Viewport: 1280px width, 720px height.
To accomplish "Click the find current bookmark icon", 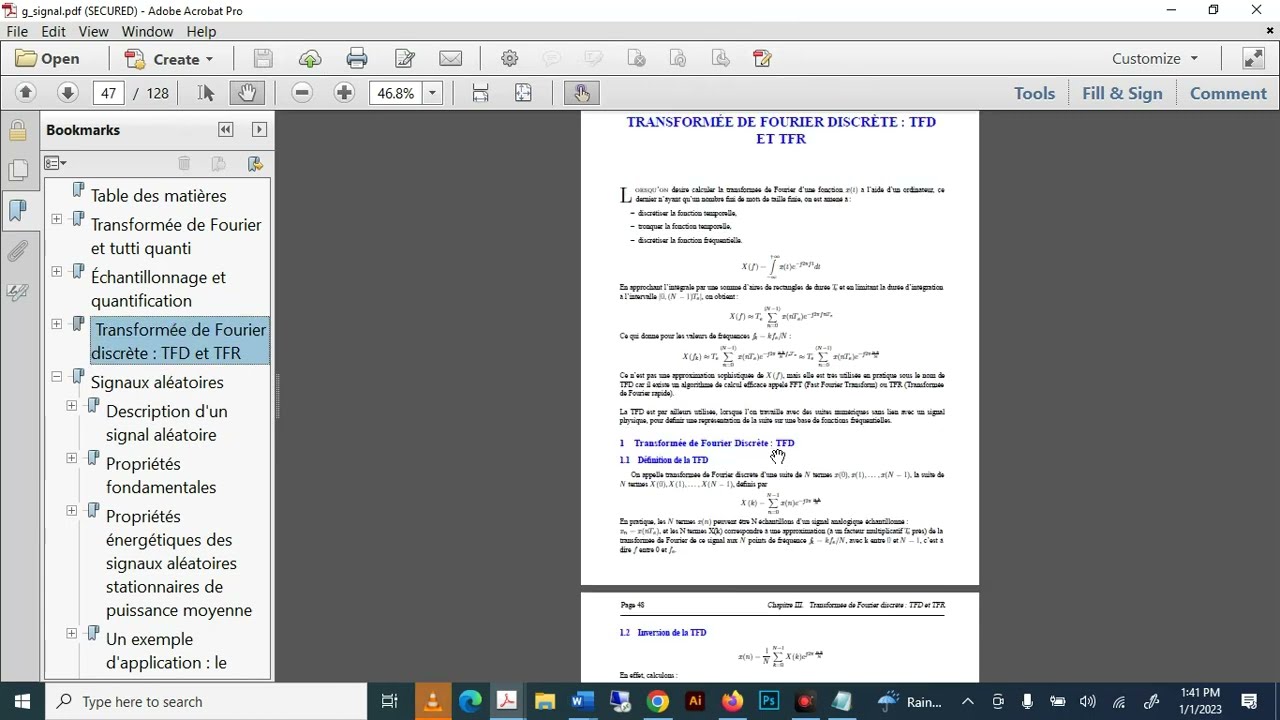I will click(x=254, y=163).
